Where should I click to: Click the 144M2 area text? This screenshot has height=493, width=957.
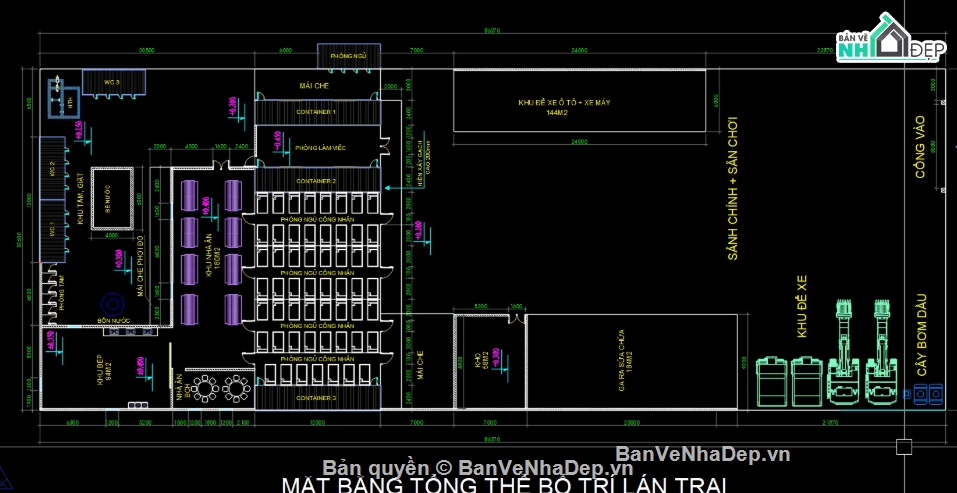557,113
